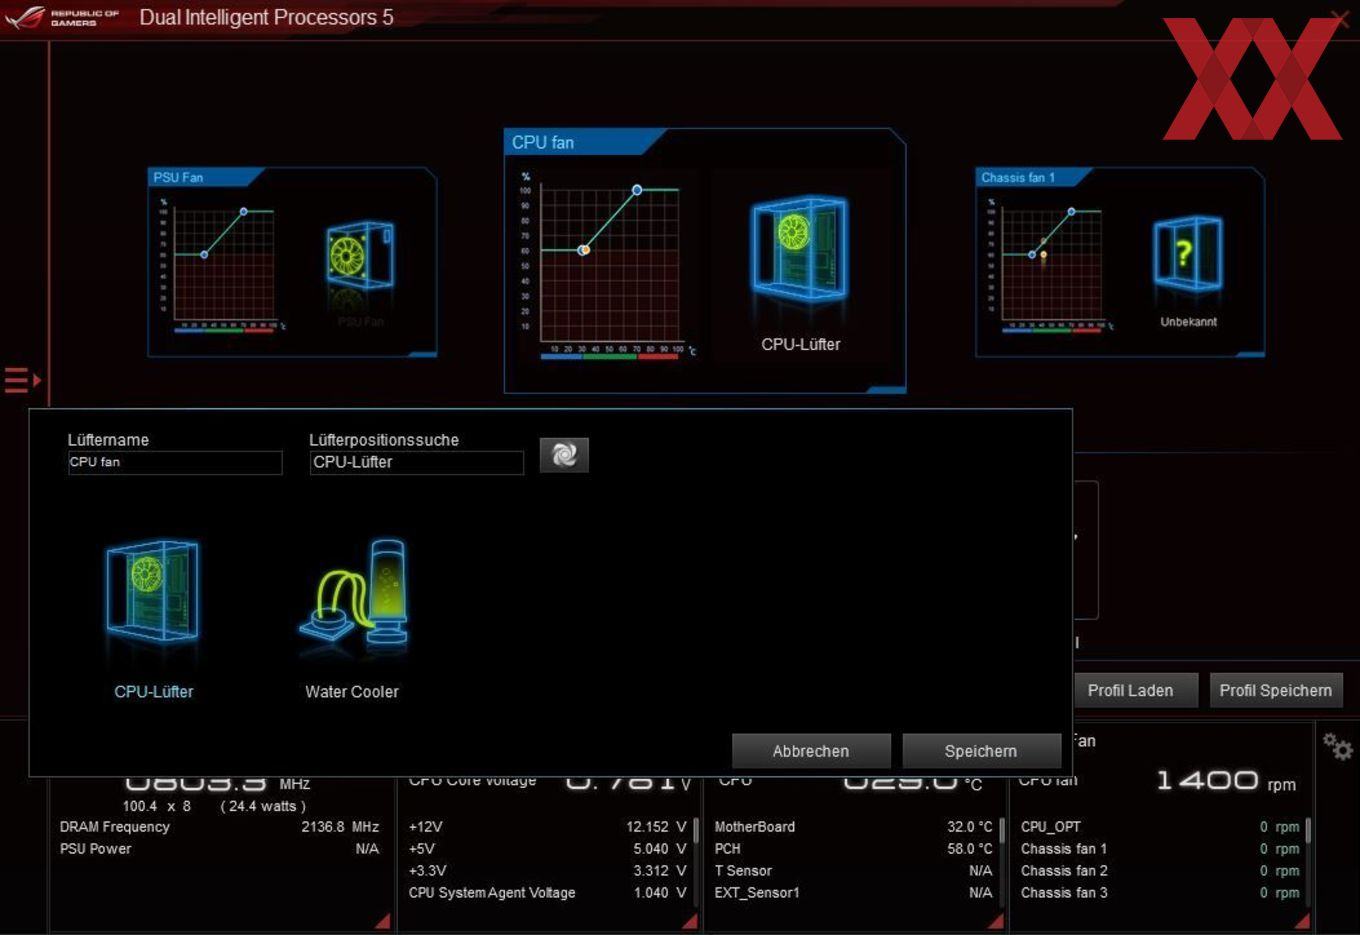Expand the temperature panel corner arrow

click(x=995, y=921)
